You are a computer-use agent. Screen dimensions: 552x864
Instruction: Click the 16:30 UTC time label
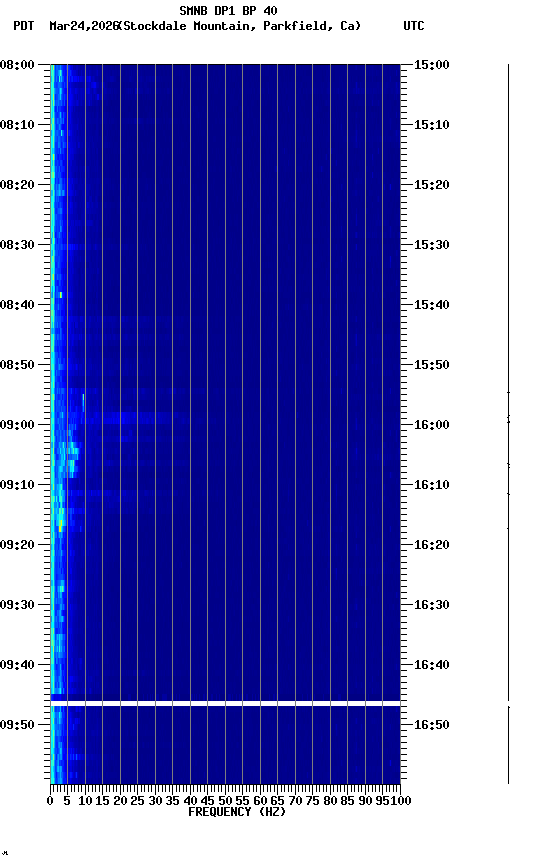(432, 606)
